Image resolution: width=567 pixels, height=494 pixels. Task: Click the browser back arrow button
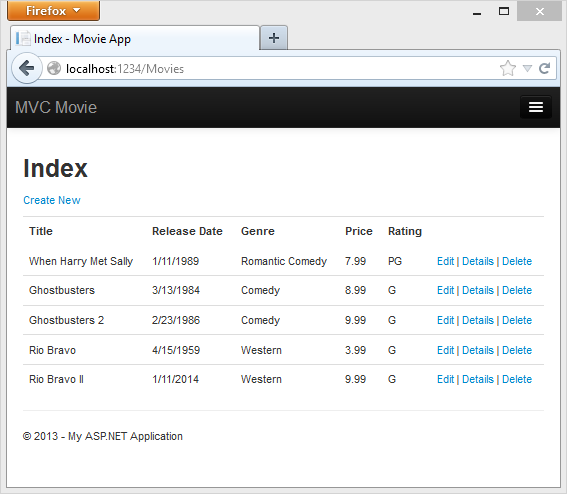tap(27, 68)
